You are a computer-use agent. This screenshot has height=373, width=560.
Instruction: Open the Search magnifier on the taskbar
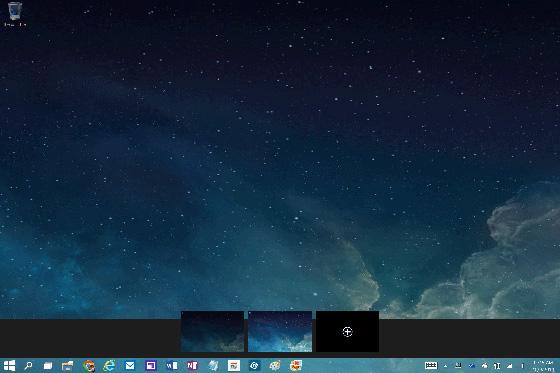[28, 365]
